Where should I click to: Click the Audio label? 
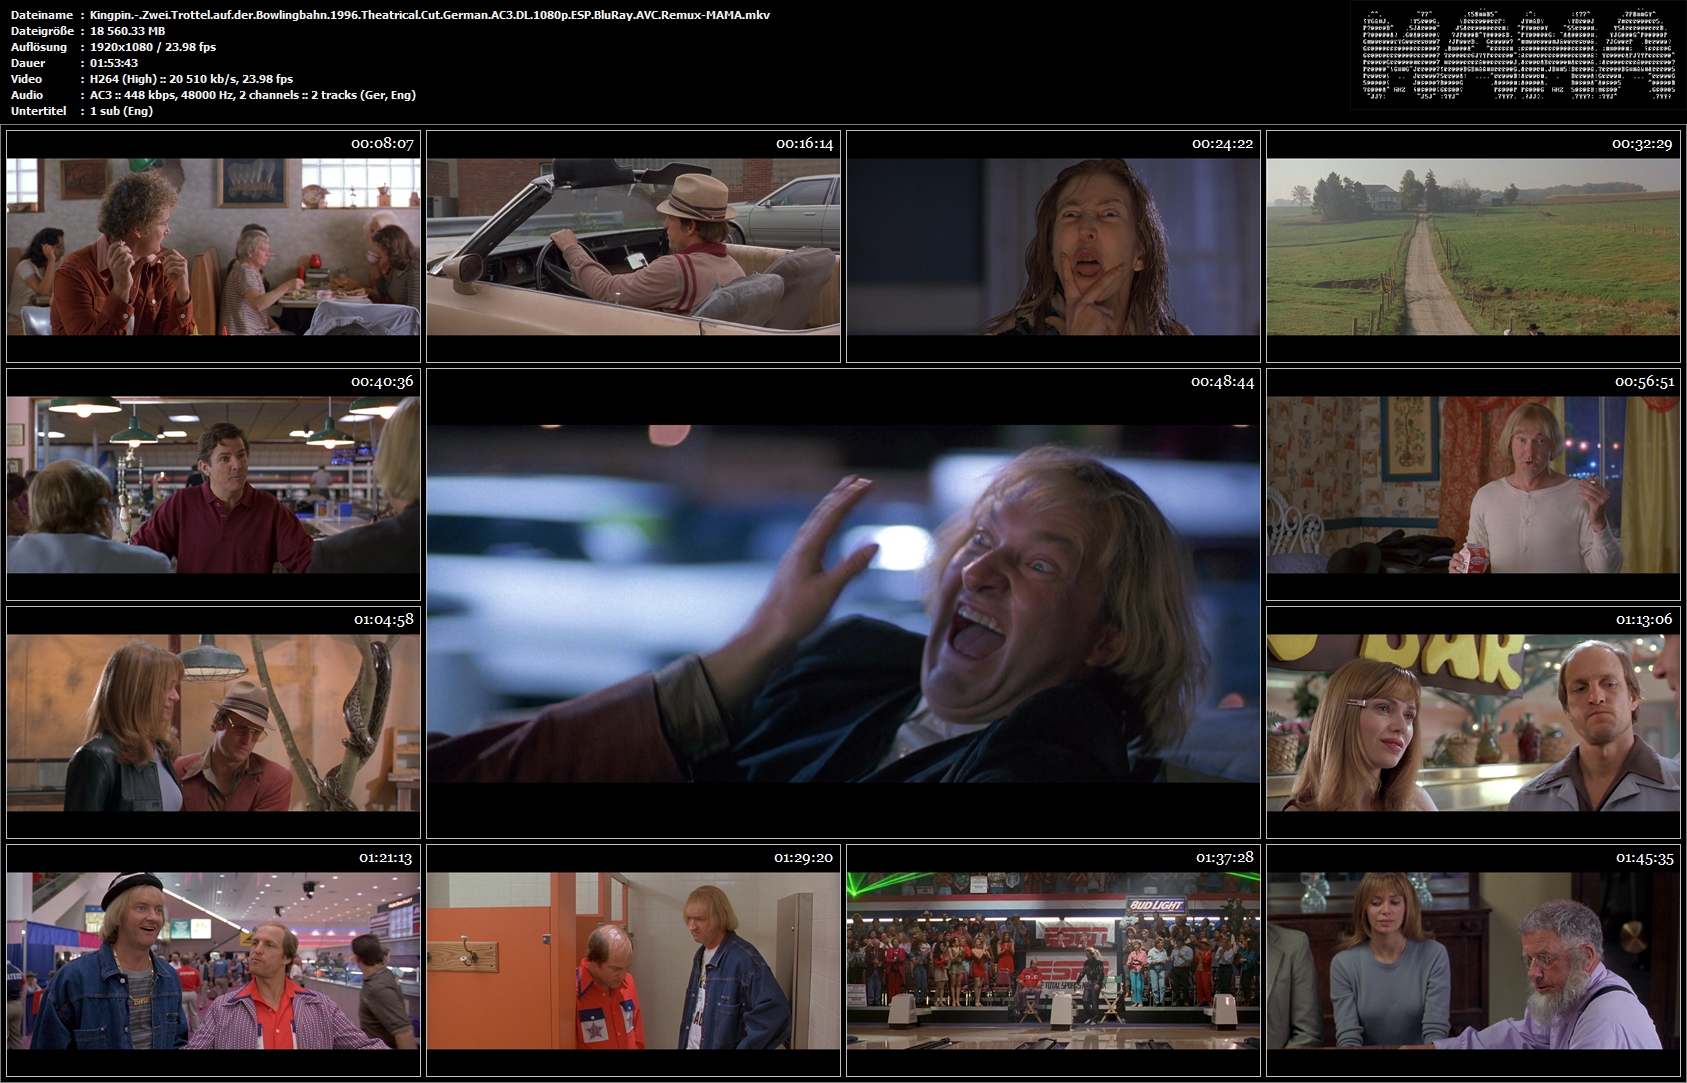pos(27,95)
